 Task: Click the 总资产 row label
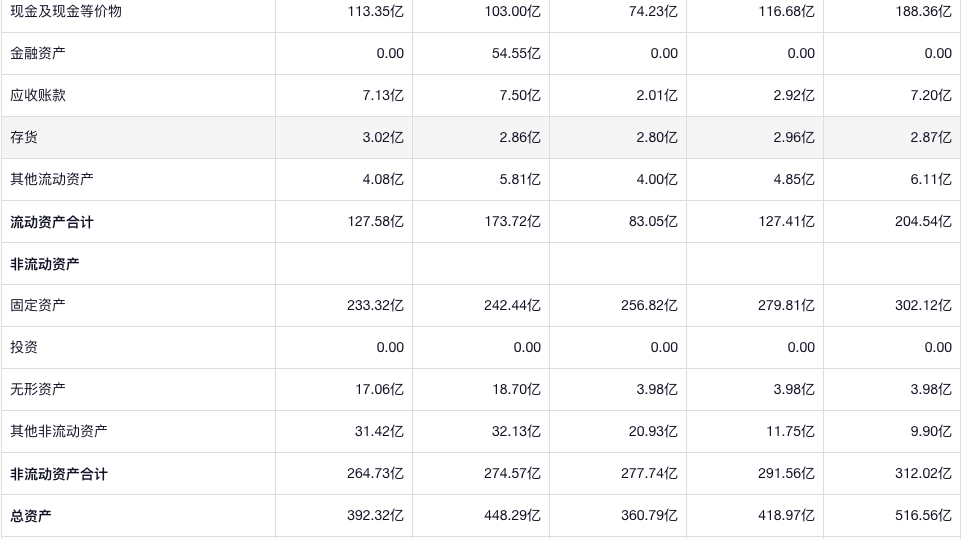pyautogui.click(x=31, y=516)
